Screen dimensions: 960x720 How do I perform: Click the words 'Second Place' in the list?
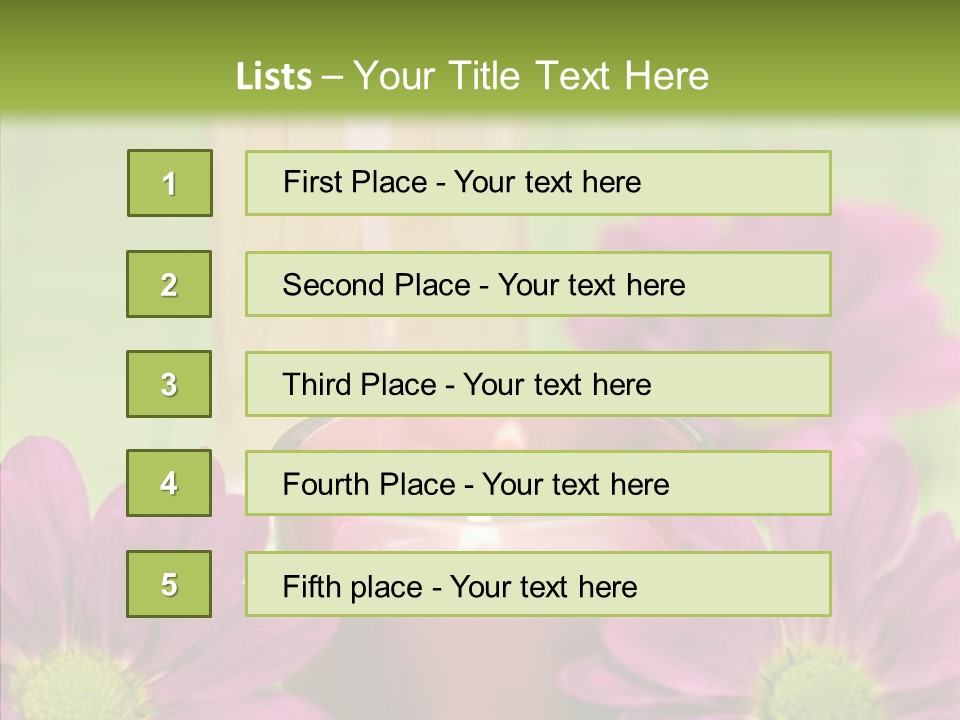click(376, 285)
